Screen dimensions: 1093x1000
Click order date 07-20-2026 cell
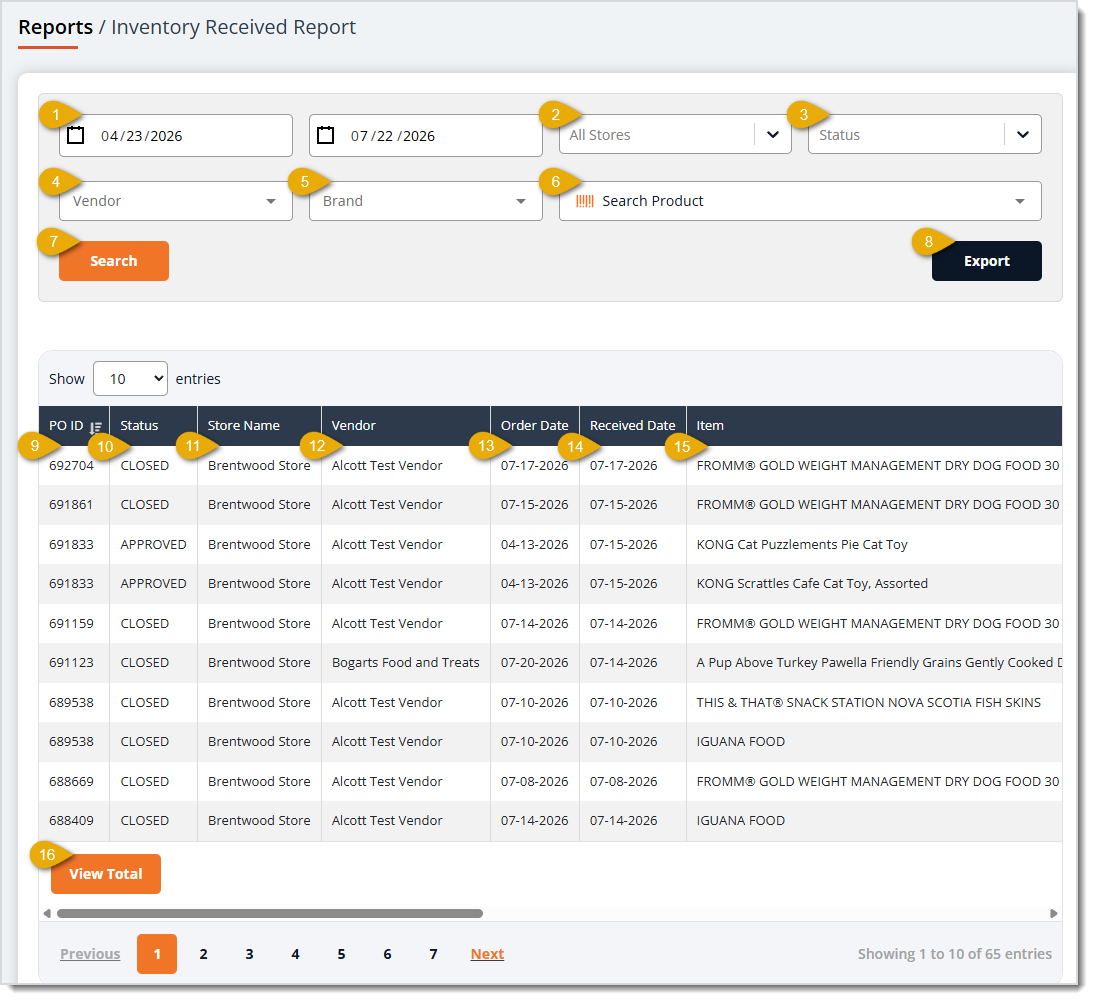pyautogui.click(x=535, y=663)
